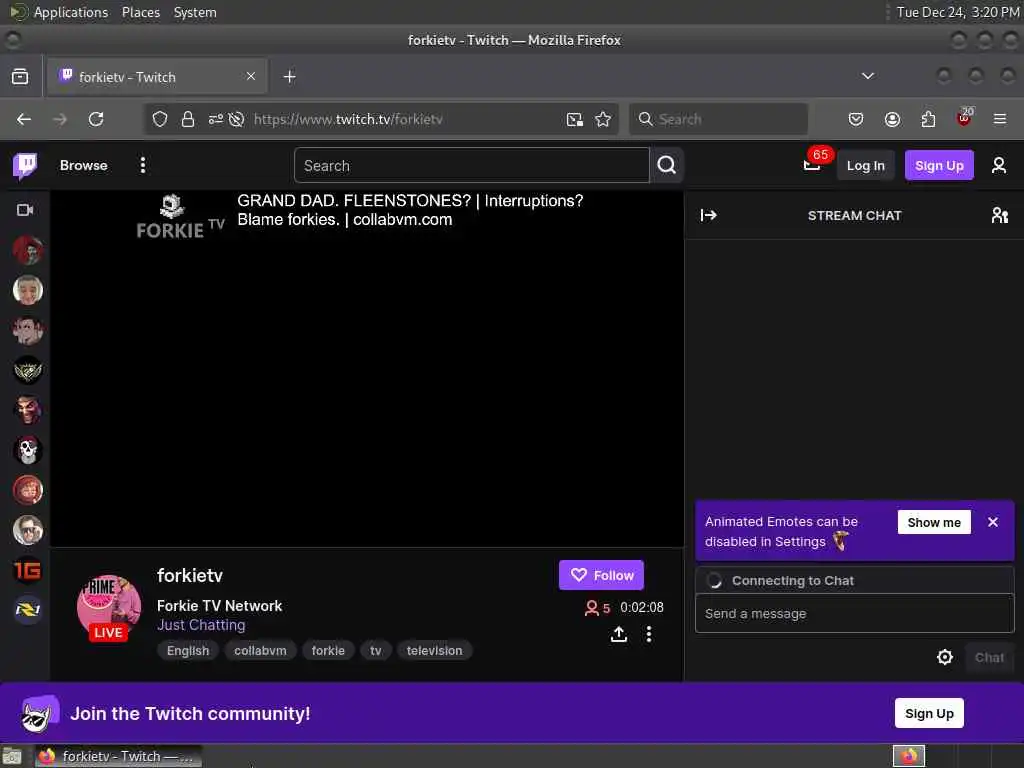Open the Twitch more options menu beside Browse

(142, 165)
